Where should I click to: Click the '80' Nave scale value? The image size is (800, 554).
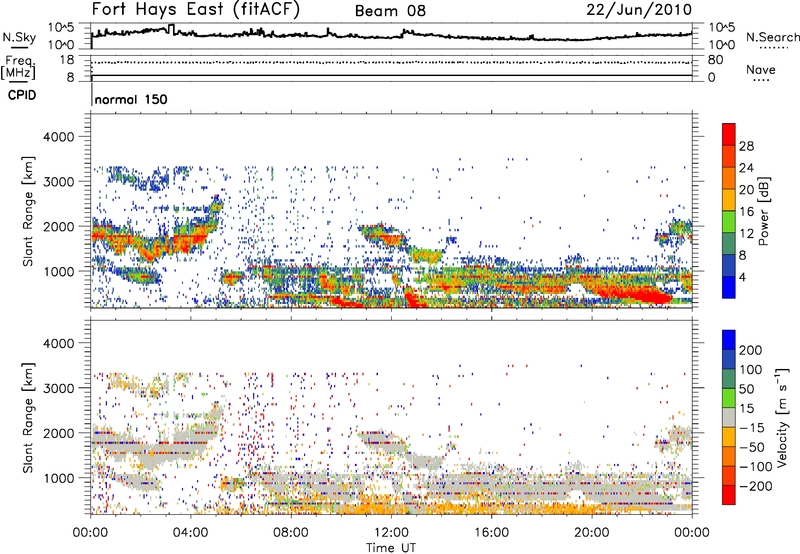(x=715, y=60)
